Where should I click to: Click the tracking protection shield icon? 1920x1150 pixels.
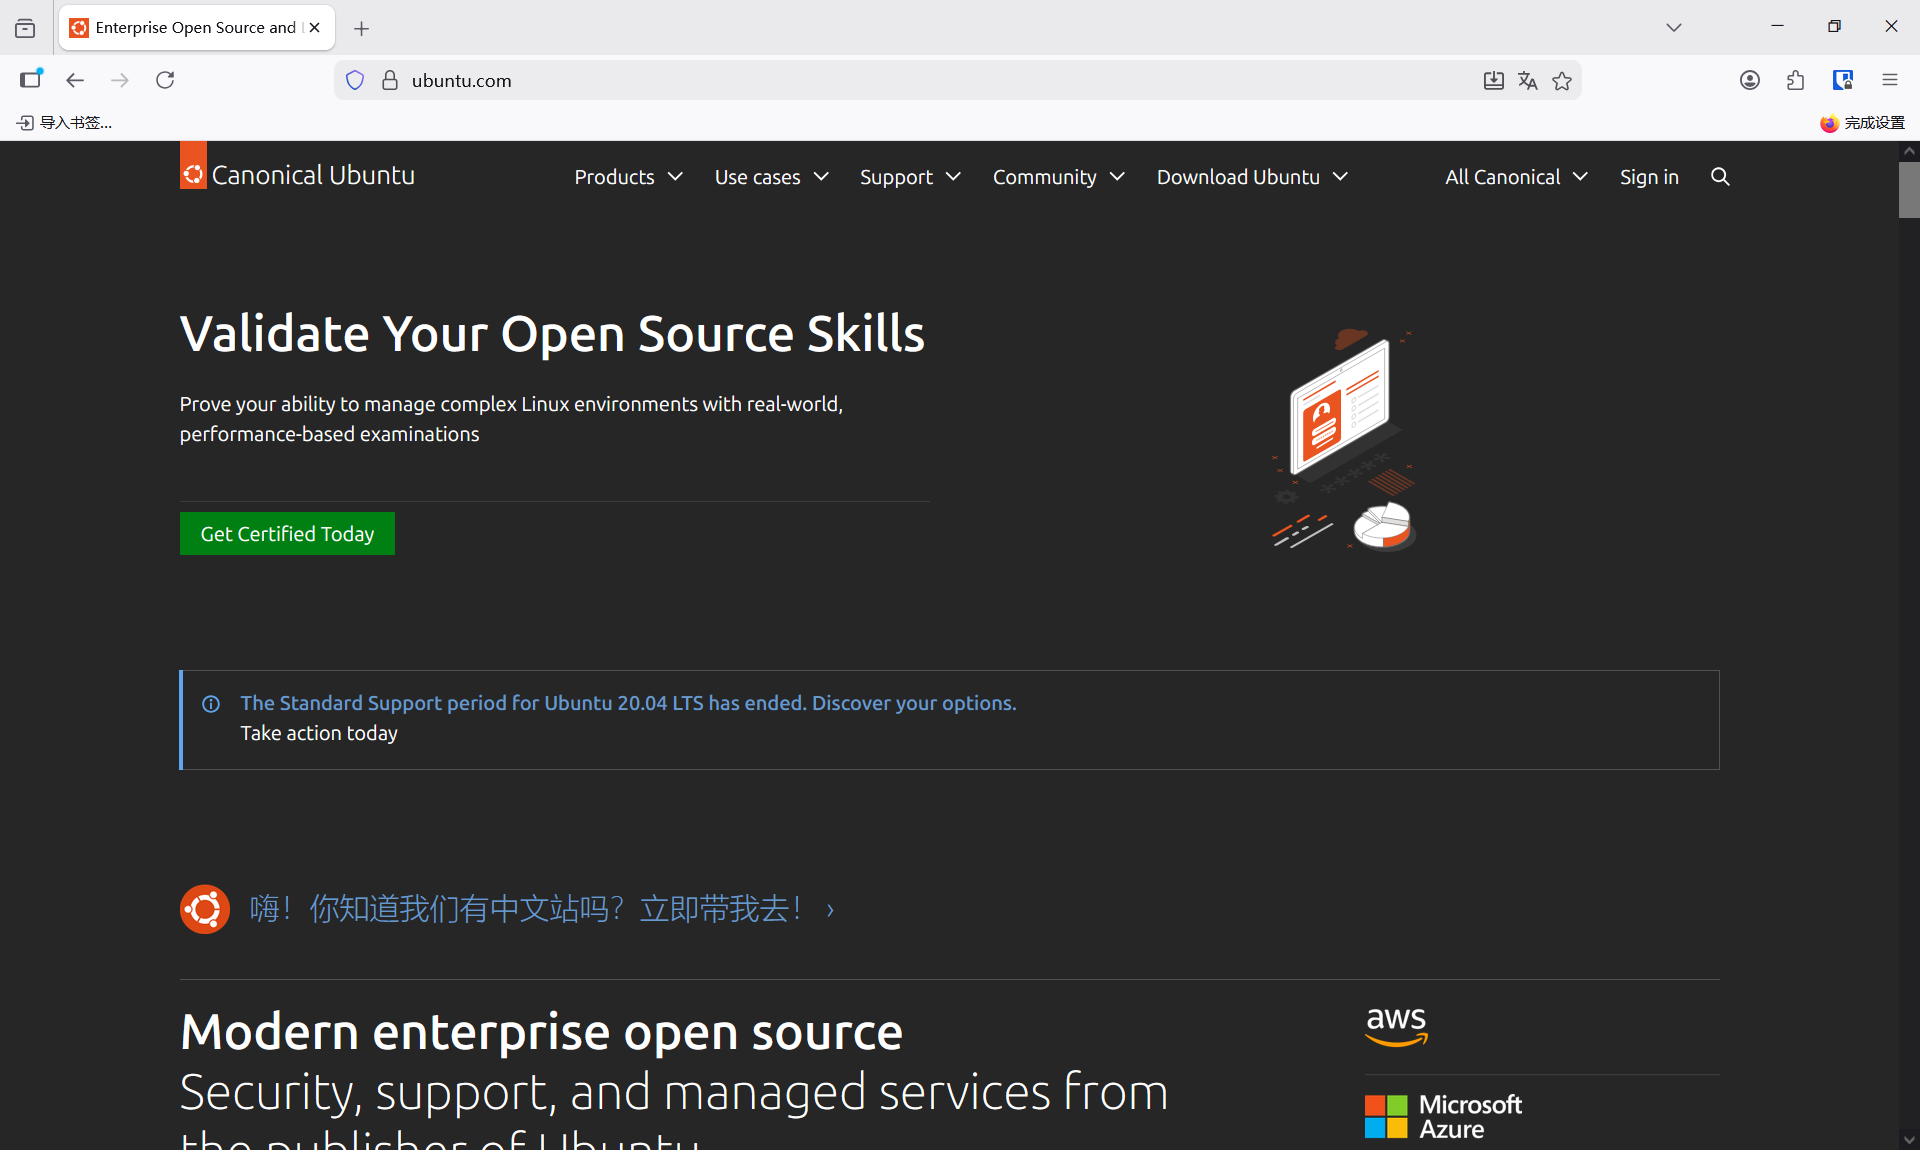pos(355,80)
